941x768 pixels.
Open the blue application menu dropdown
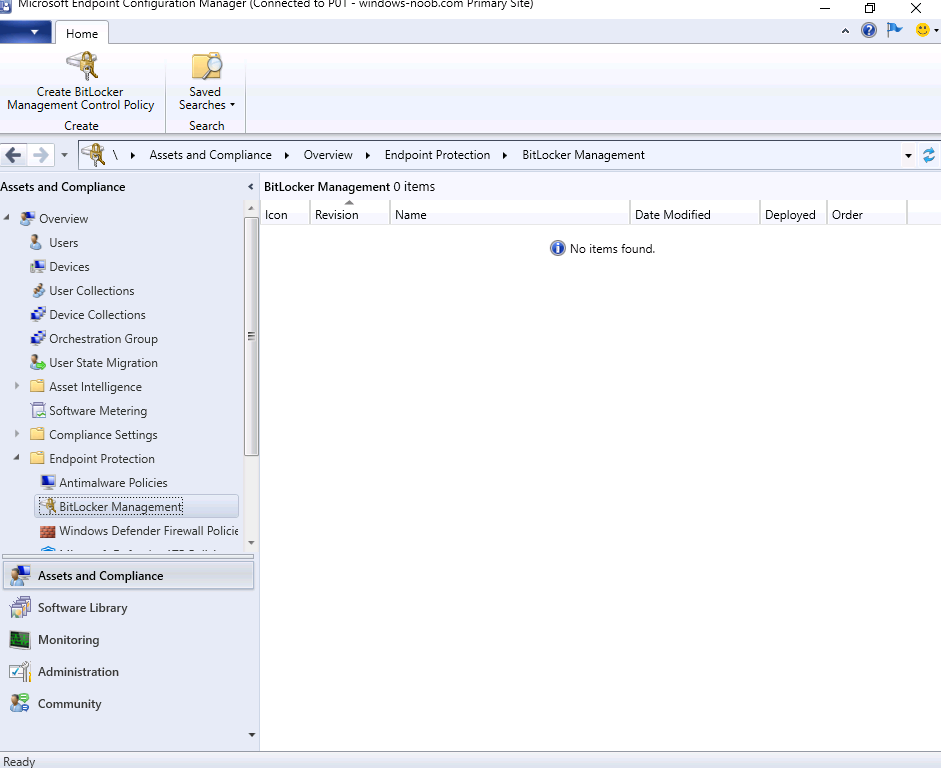[25, 32]
